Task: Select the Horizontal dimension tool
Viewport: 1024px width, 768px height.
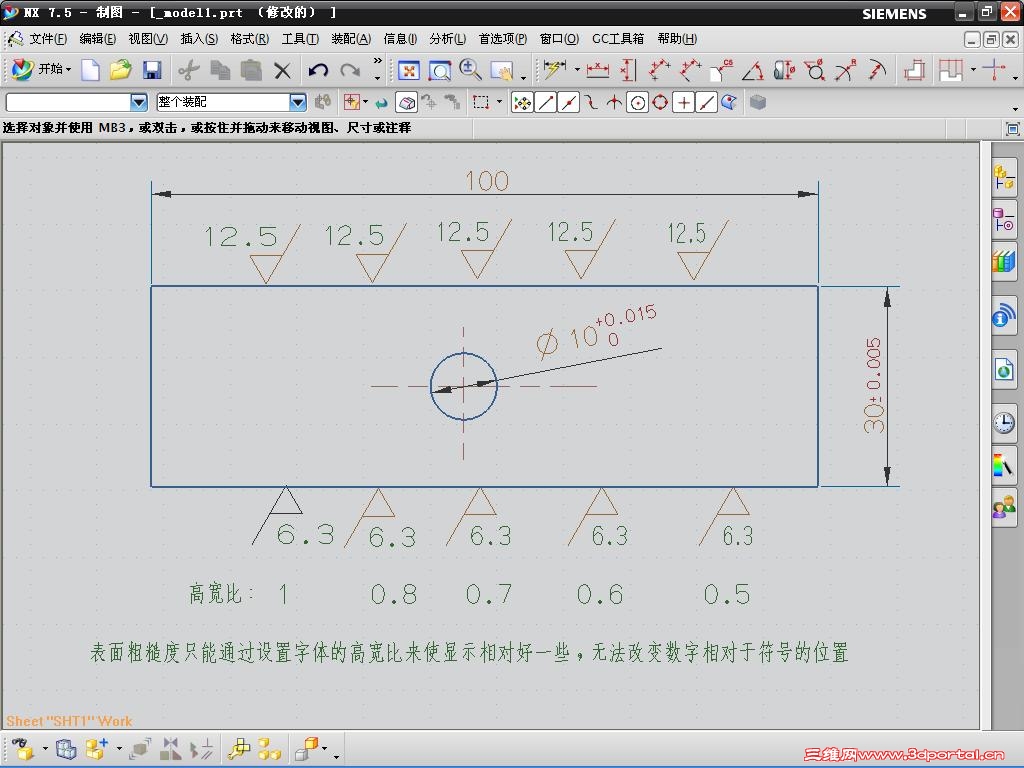Action: pos(598,70)
